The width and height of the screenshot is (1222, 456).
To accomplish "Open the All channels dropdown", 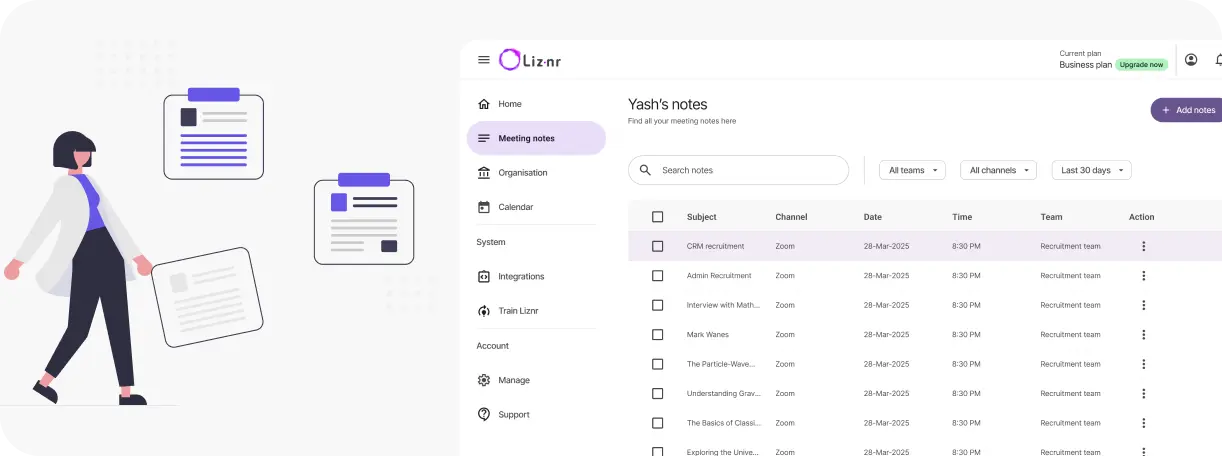I will pyautogui.click(x=998, y=170).
